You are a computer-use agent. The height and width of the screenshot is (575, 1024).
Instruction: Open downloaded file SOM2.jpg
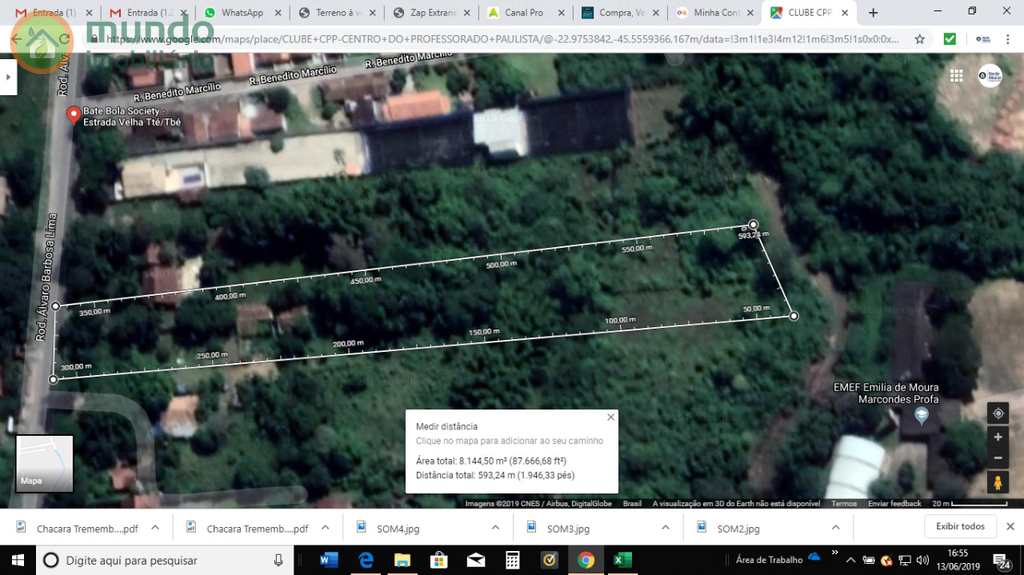pos(738,528)
